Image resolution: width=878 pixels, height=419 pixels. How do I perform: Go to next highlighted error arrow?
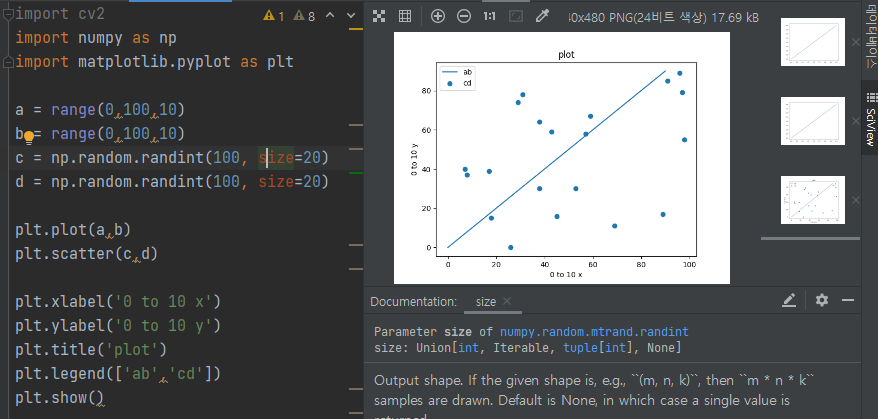pyautogui.click(x=351, y=16)
